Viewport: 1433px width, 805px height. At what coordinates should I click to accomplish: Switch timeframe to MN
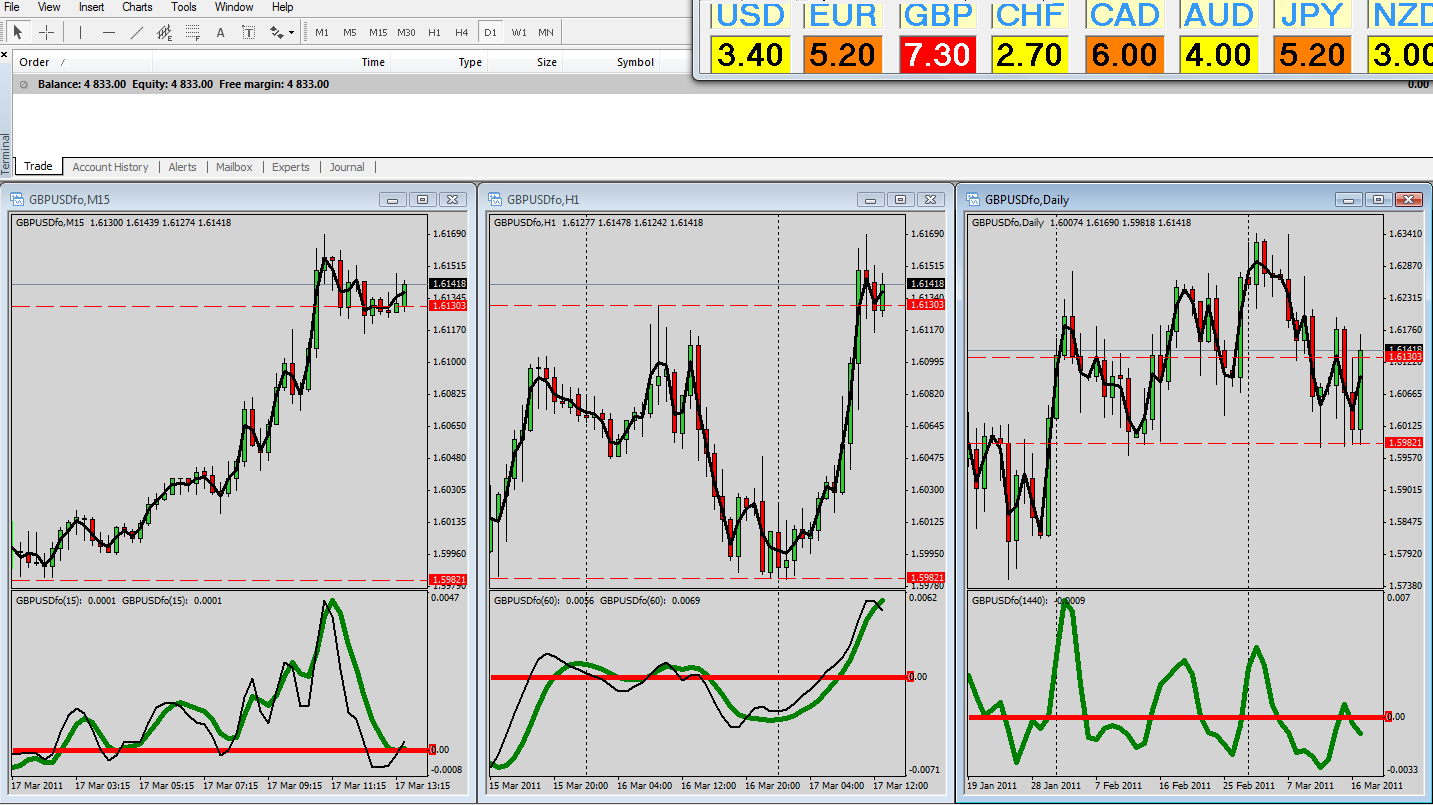point(546,32)
